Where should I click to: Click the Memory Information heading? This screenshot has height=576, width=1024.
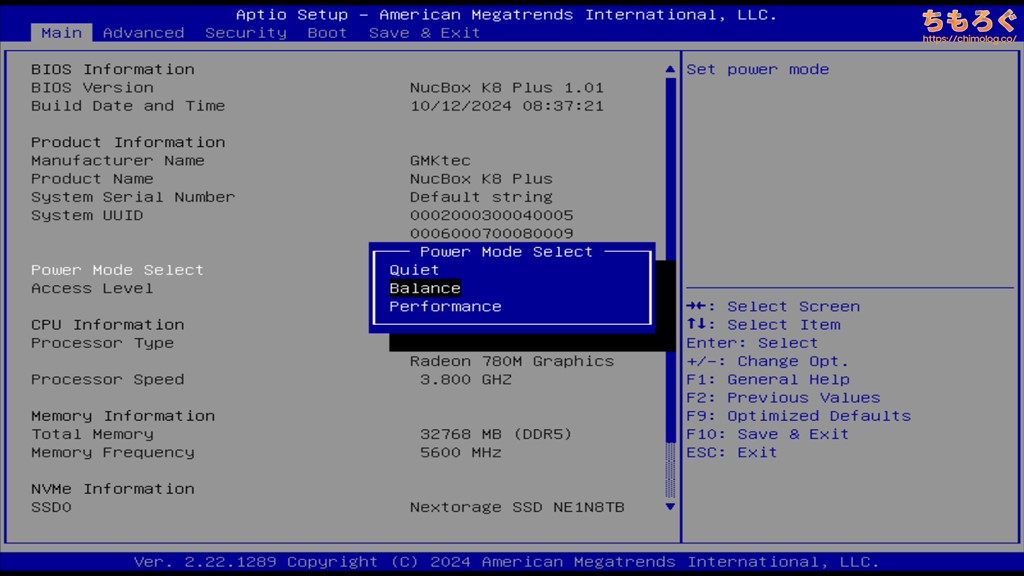pos(123,416)
